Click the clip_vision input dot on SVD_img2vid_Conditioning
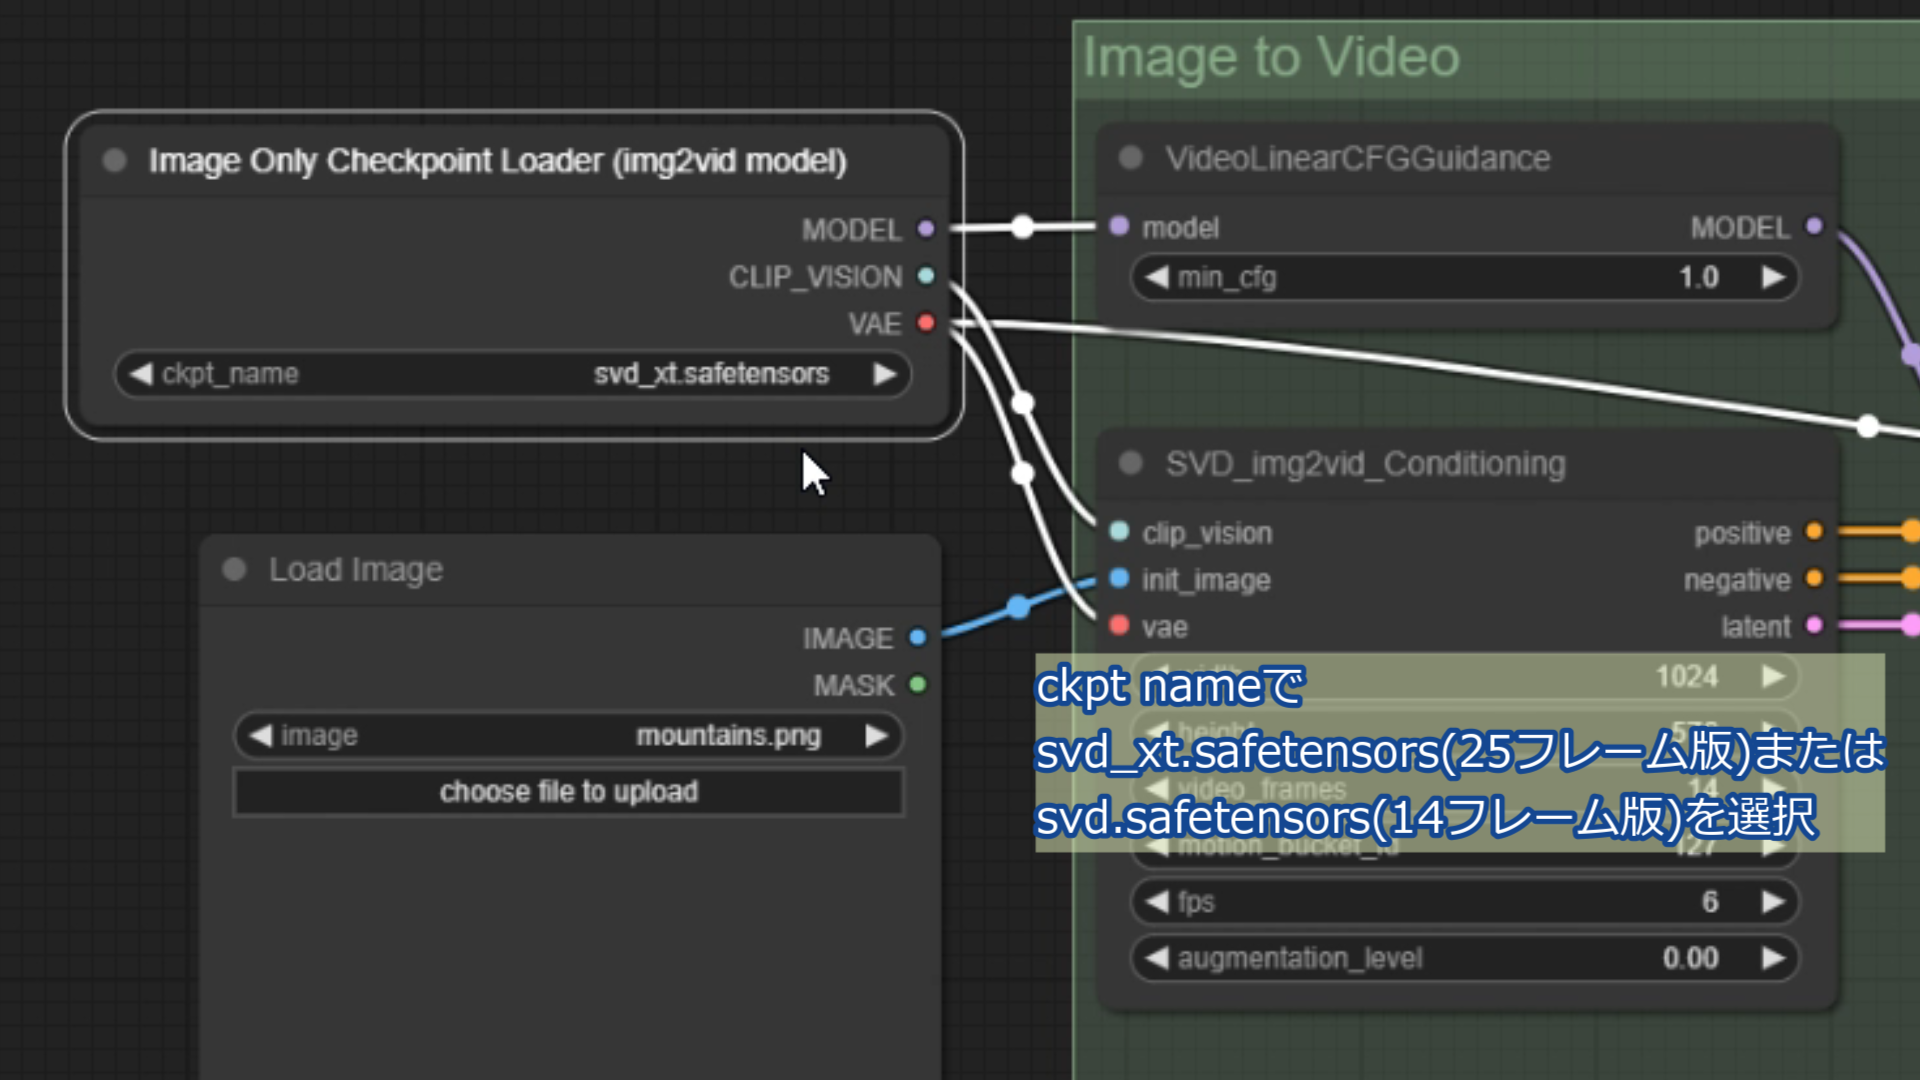 click(1117, 532)
